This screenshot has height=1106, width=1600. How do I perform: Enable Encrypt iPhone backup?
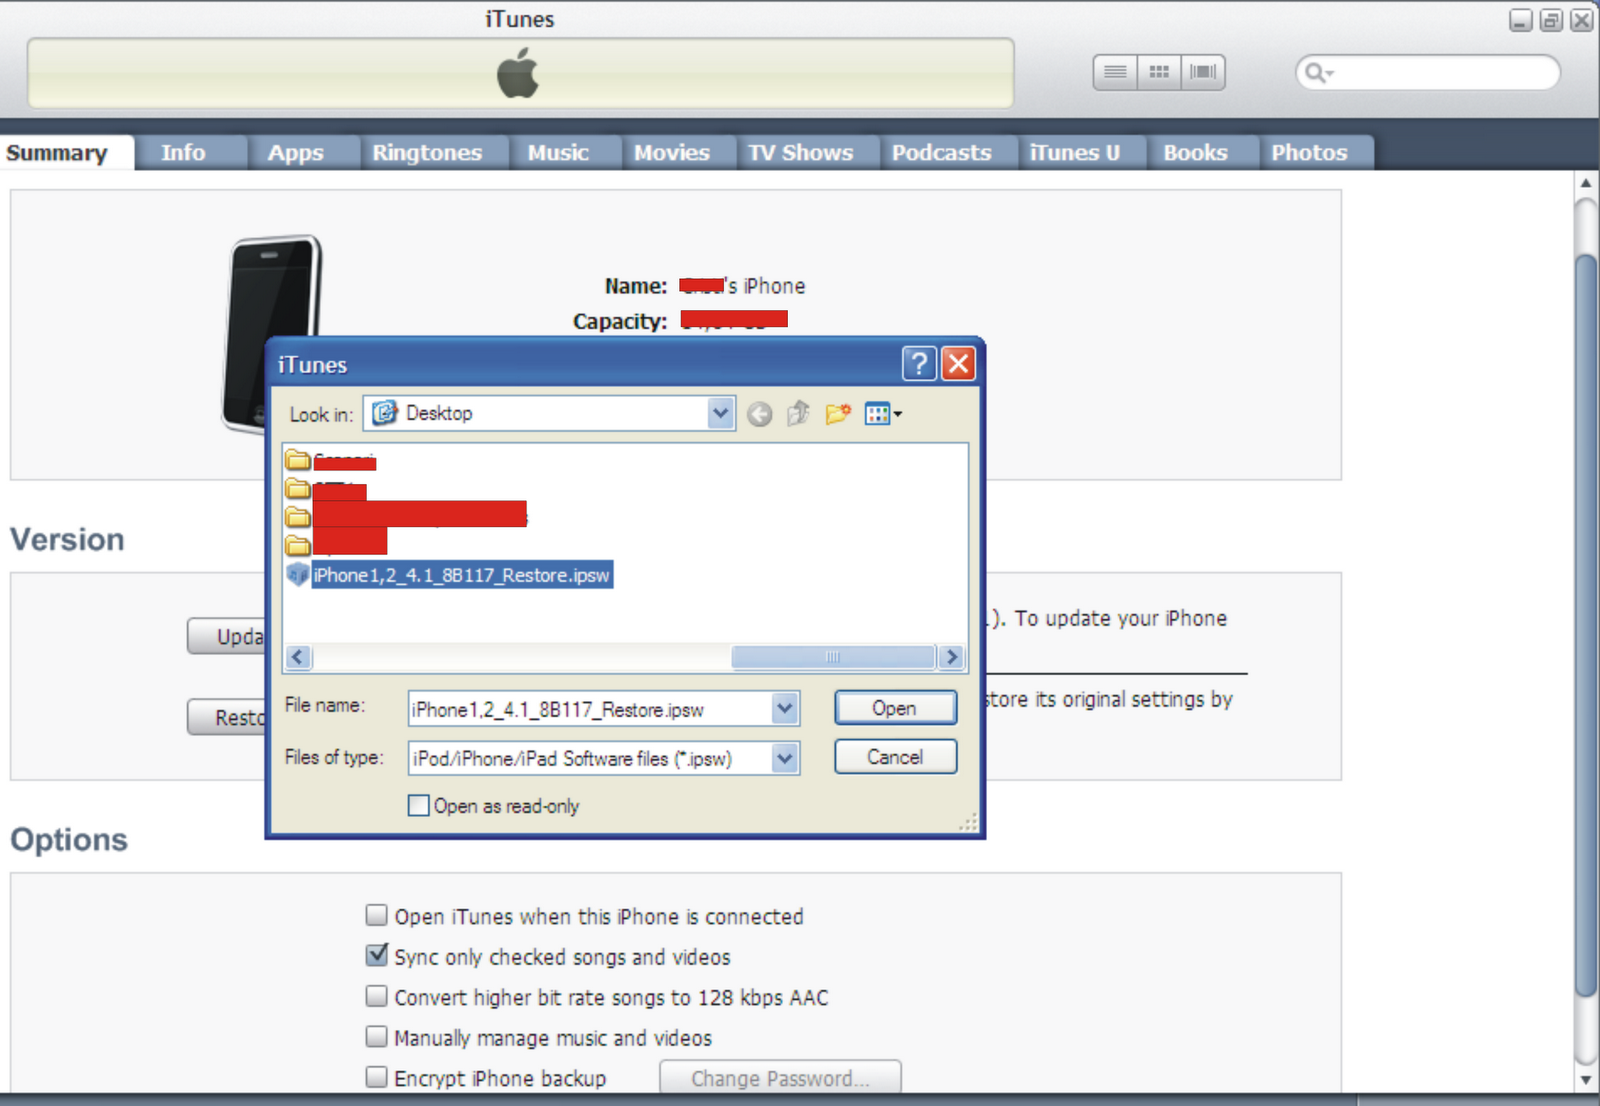coord(376,1077)
